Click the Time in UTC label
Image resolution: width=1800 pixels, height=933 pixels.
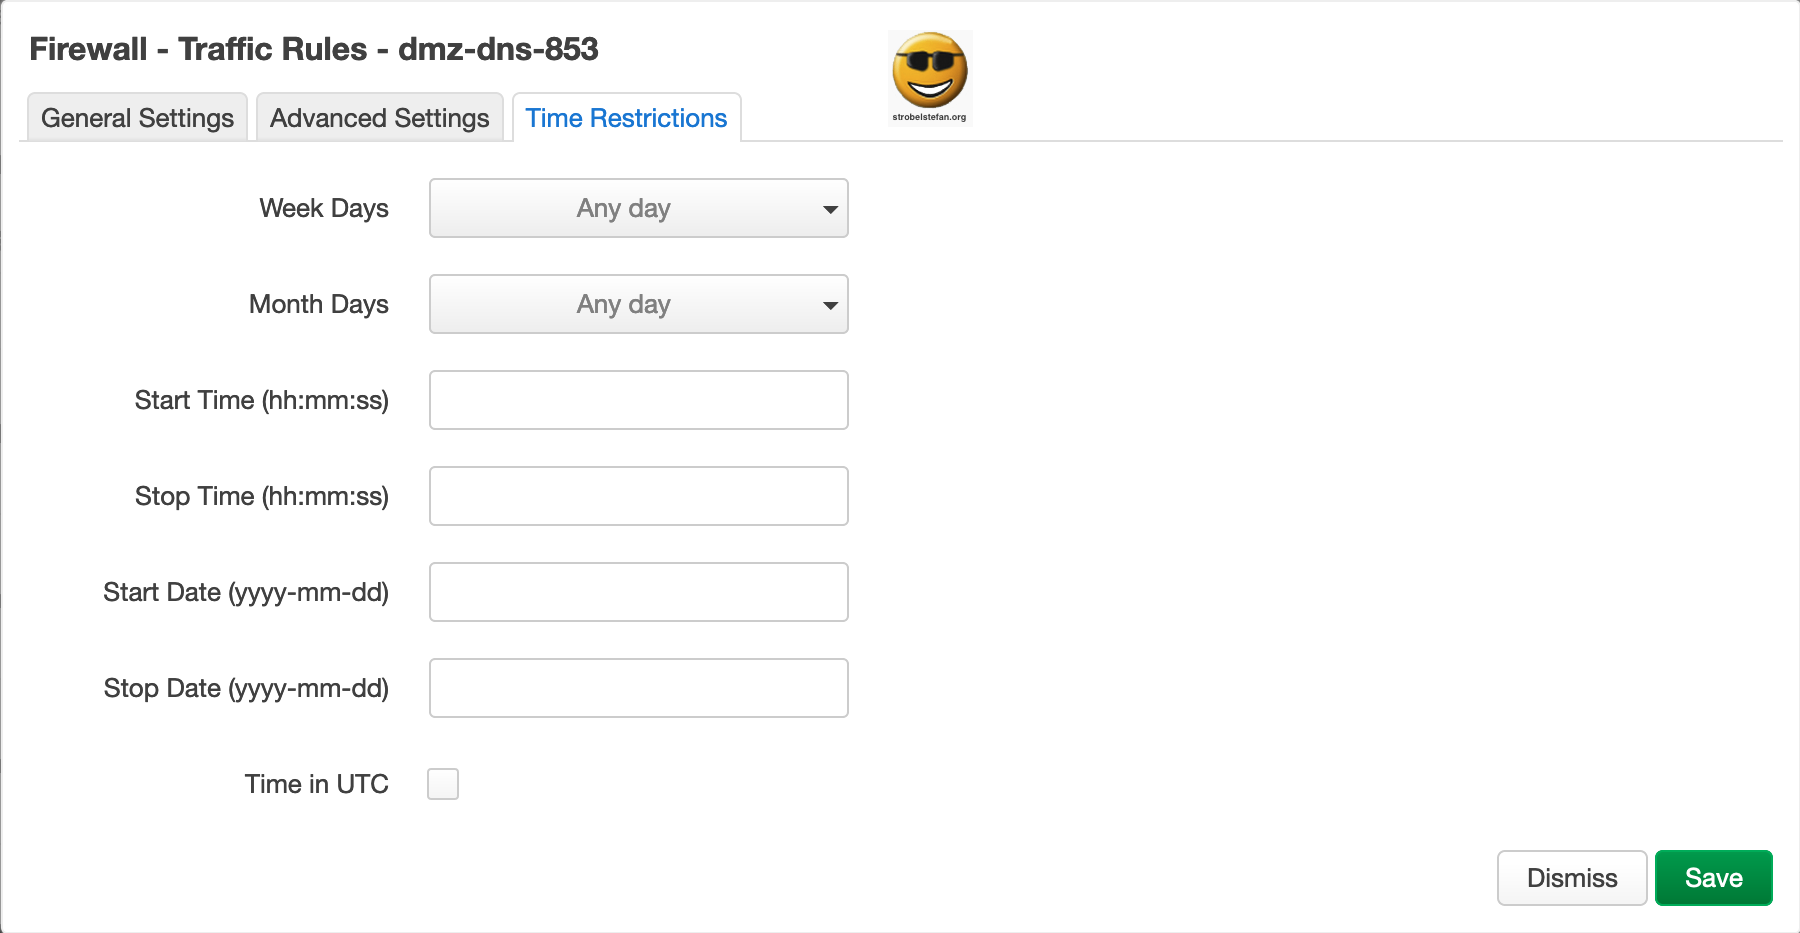click(x=316, y=784)
